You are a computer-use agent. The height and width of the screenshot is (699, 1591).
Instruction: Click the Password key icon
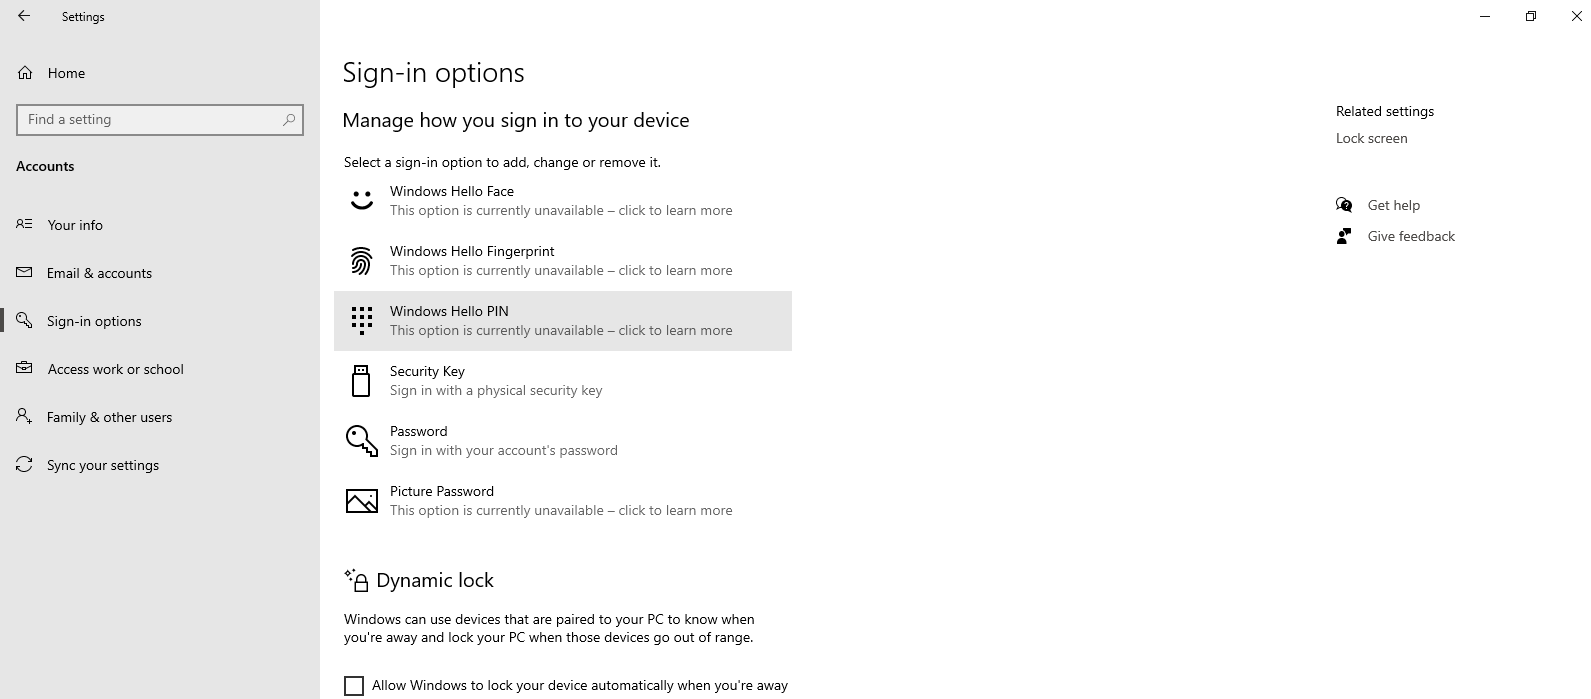tap(361, 441)
